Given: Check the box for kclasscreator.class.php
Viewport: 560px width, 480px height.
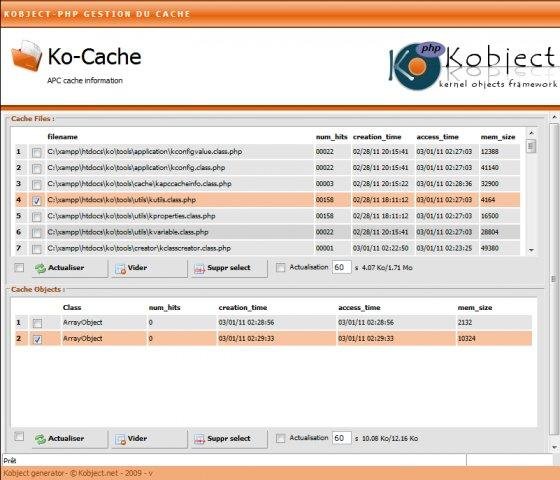Looking at the screenshot, I should point(36,249).
